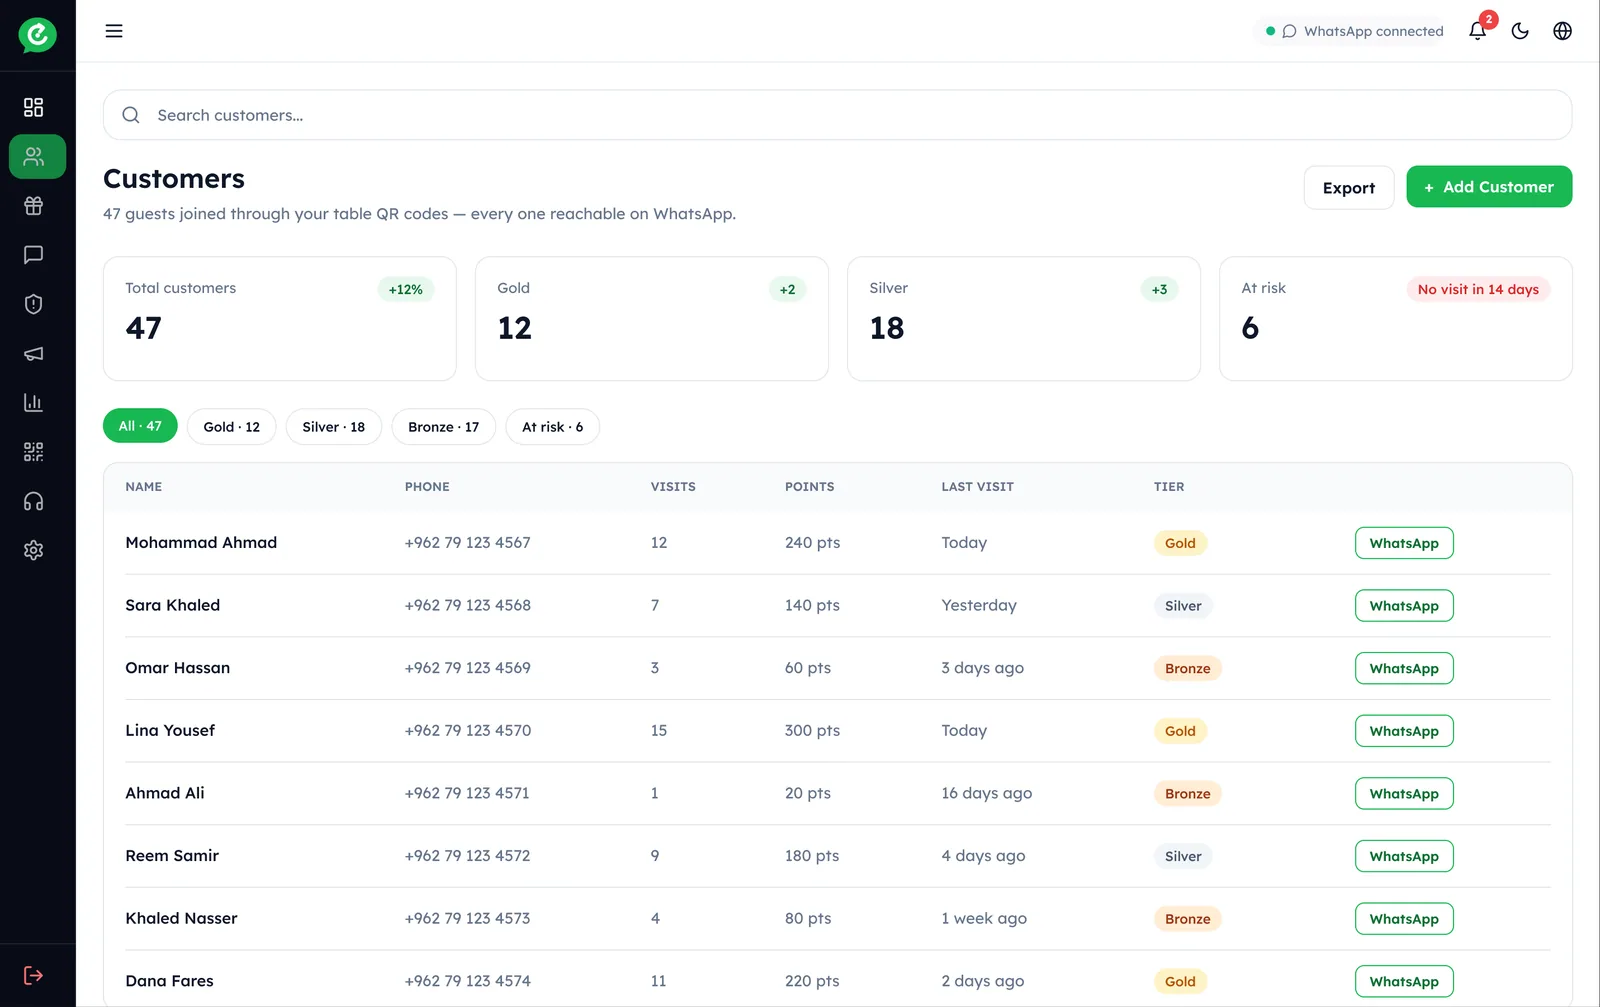Click the Export button
This screenshot has width=1600, height=1007.
(1349, 188)
